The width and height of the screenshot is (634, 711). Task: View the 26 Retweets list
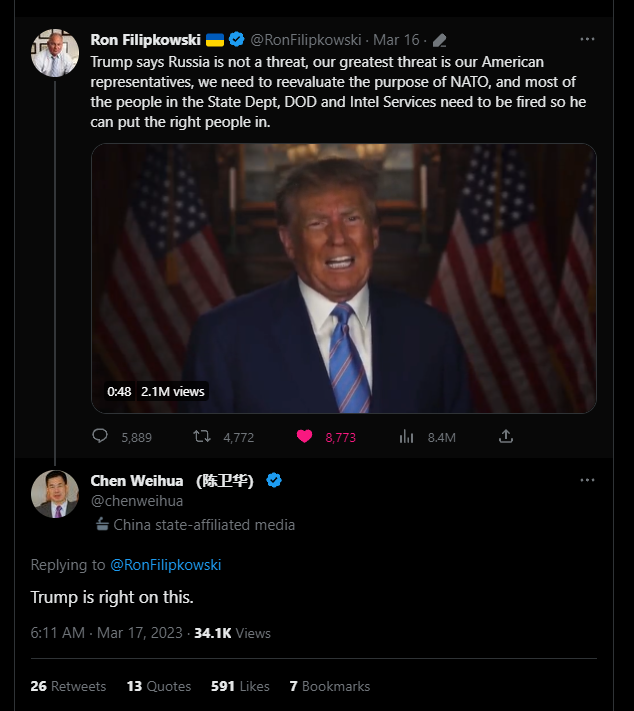(68, 686)
